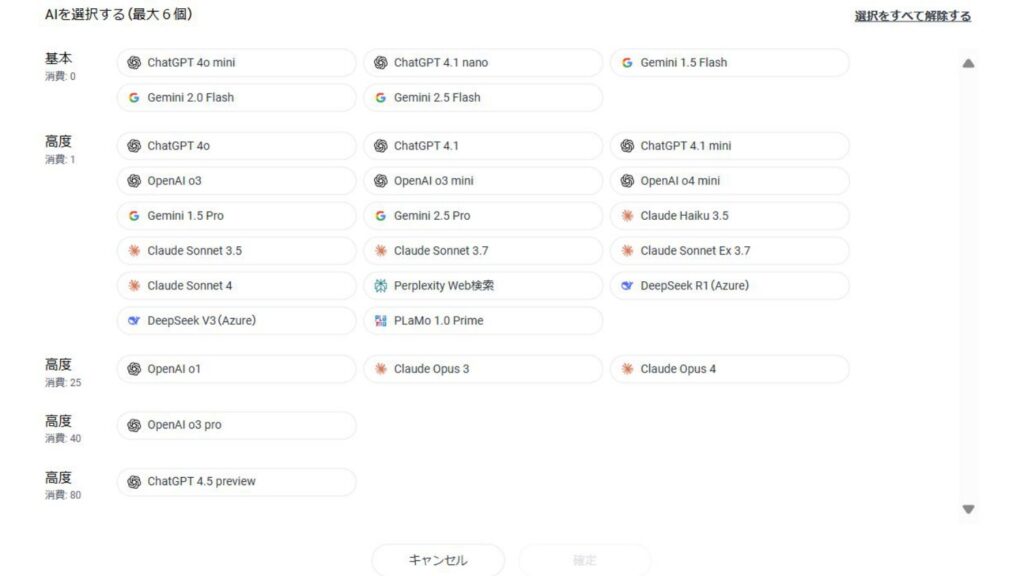Click the Claude icon beside Claude Opus 3
This screenshot has width=1024, height=576.
coord(381,369)
